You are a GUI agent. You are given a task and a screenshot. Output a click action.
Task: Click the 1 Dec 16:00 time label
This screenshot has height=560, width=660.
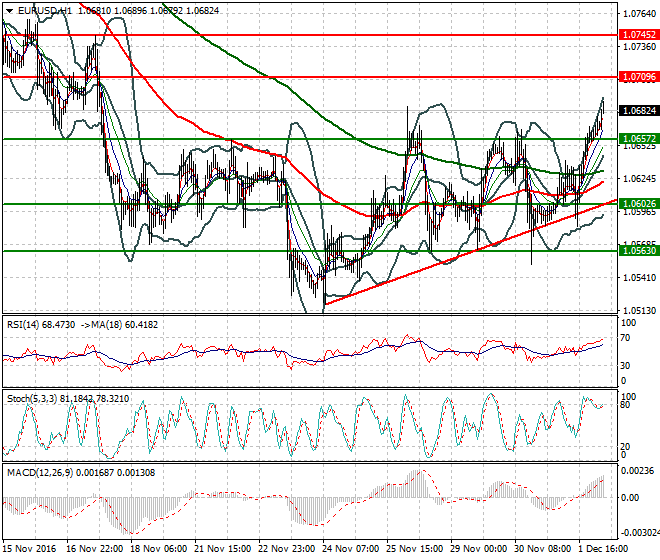coord(603,549)
